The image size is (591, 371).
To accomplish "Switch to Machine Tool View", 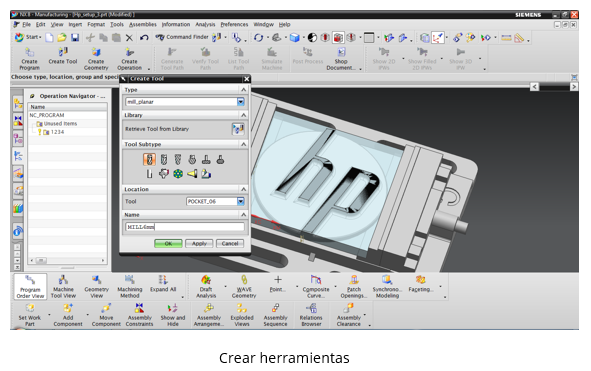I will coord(63,287).
